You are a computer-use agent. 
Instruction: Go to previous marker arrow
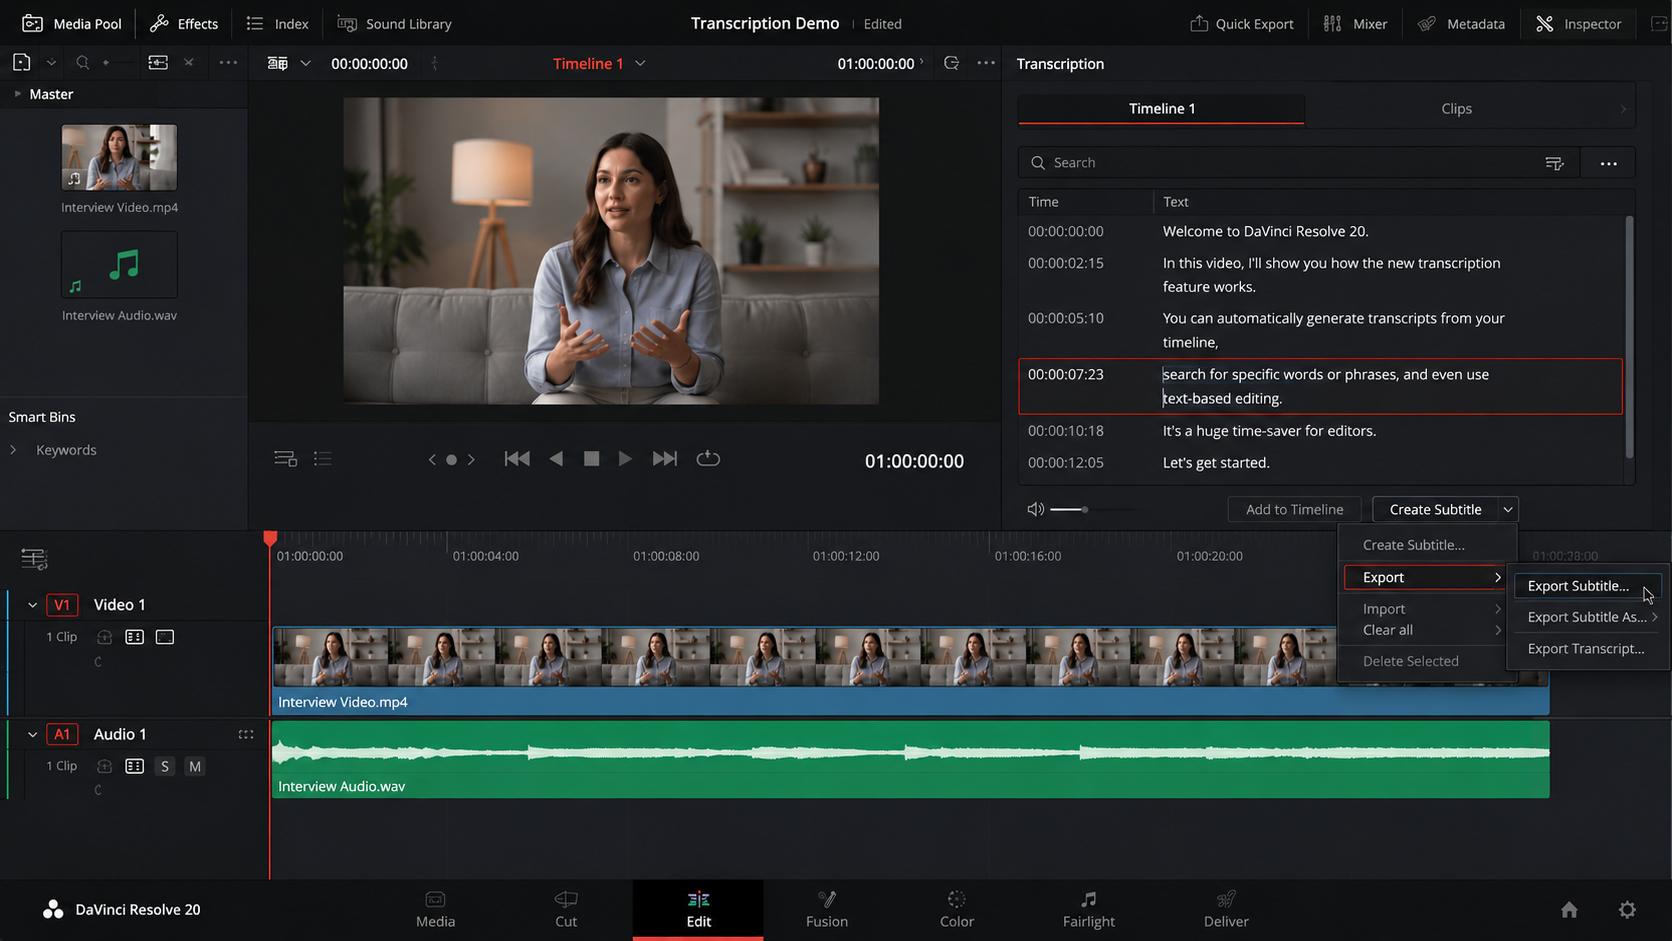click(x=432, y=460)
